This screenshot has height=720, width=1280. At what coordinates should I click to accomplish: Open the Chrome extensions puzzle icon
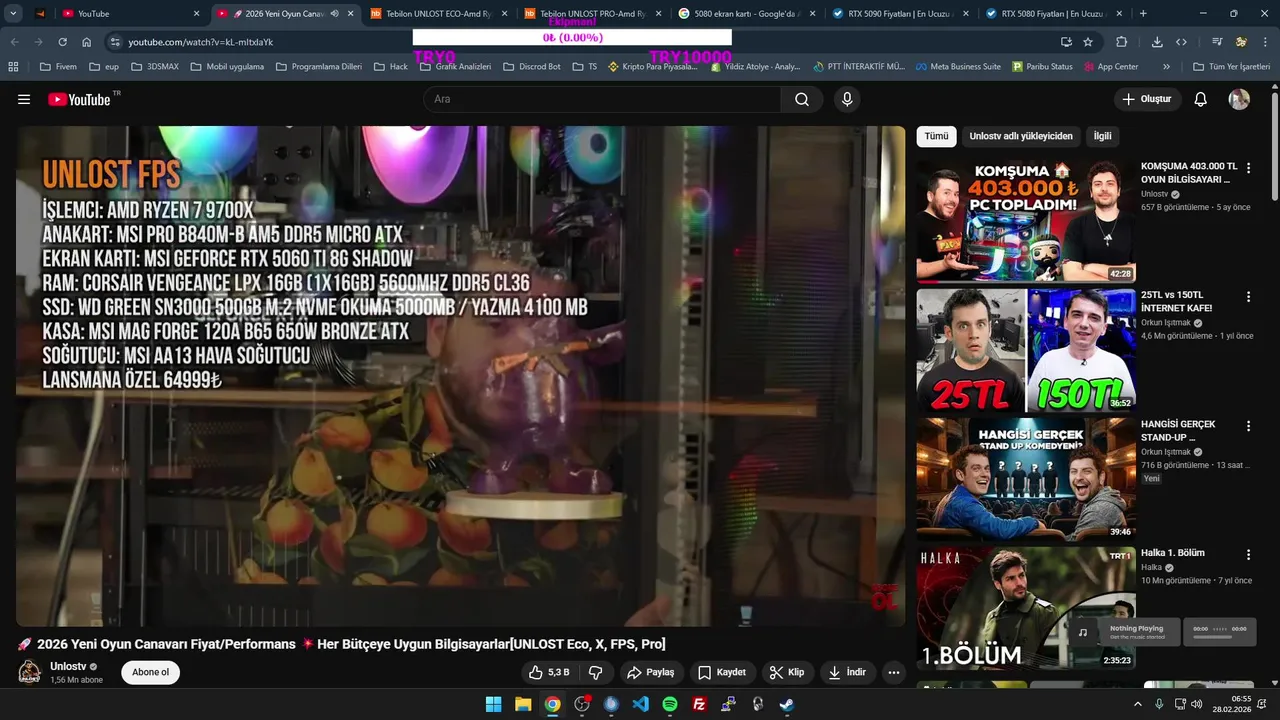pyautogui.click(x=1121, y=42)
